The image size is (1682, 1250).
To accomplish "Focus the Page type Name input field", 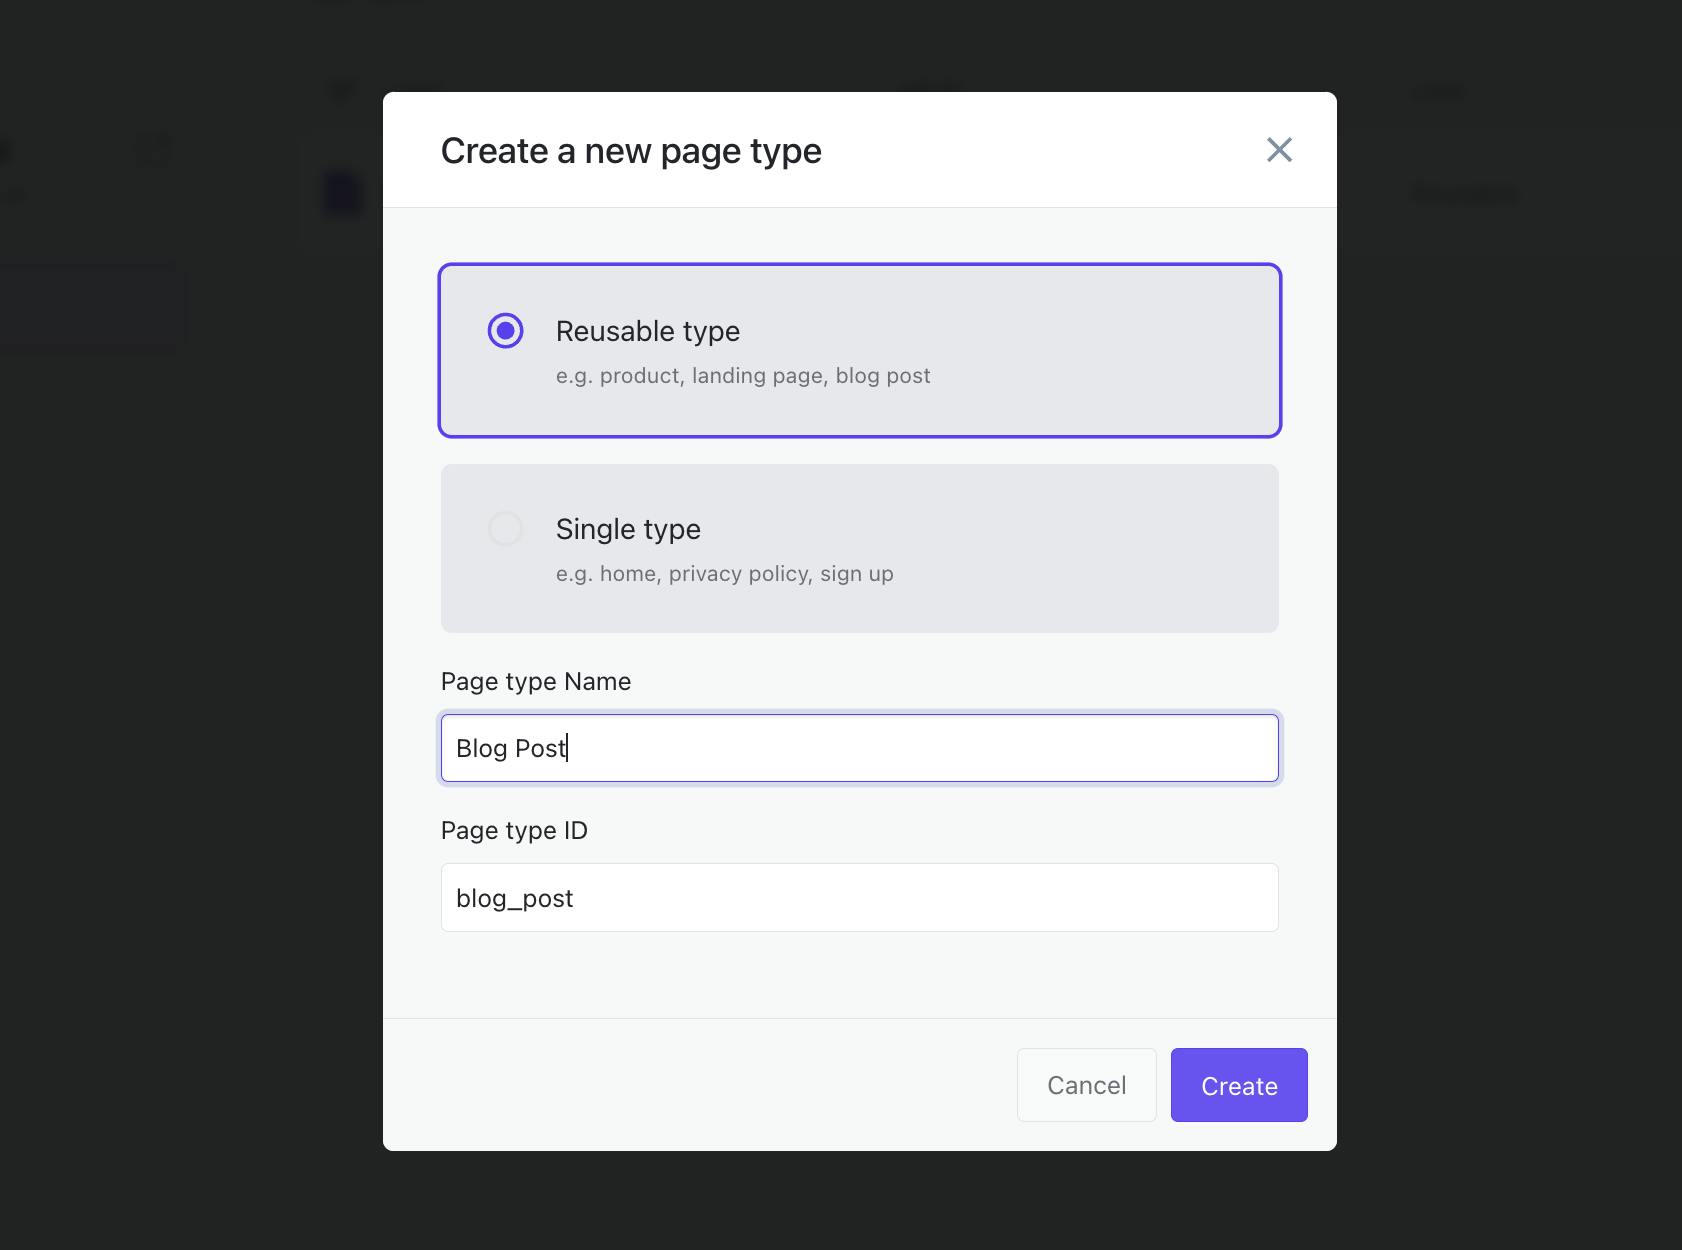I will point(859,747).
